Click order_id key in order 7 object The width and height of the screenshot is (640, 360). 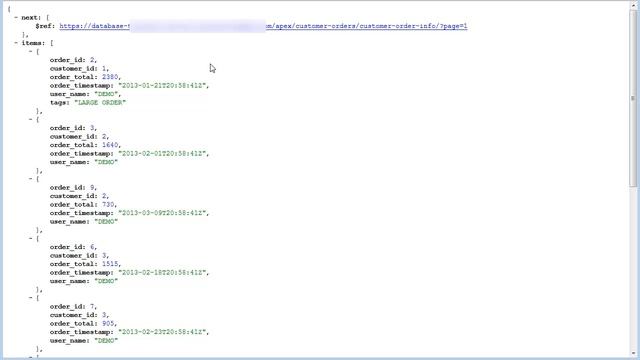67,307
